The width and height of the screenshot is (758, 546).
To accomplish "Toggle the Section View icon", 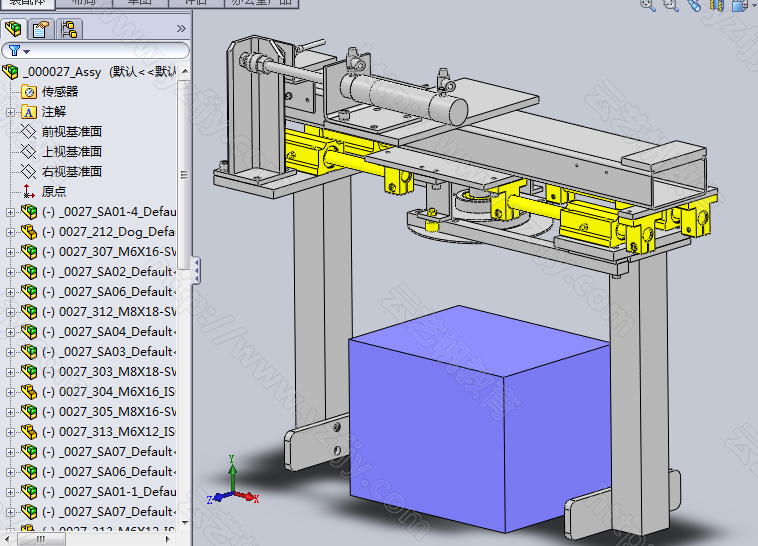I will click(717, 5).
